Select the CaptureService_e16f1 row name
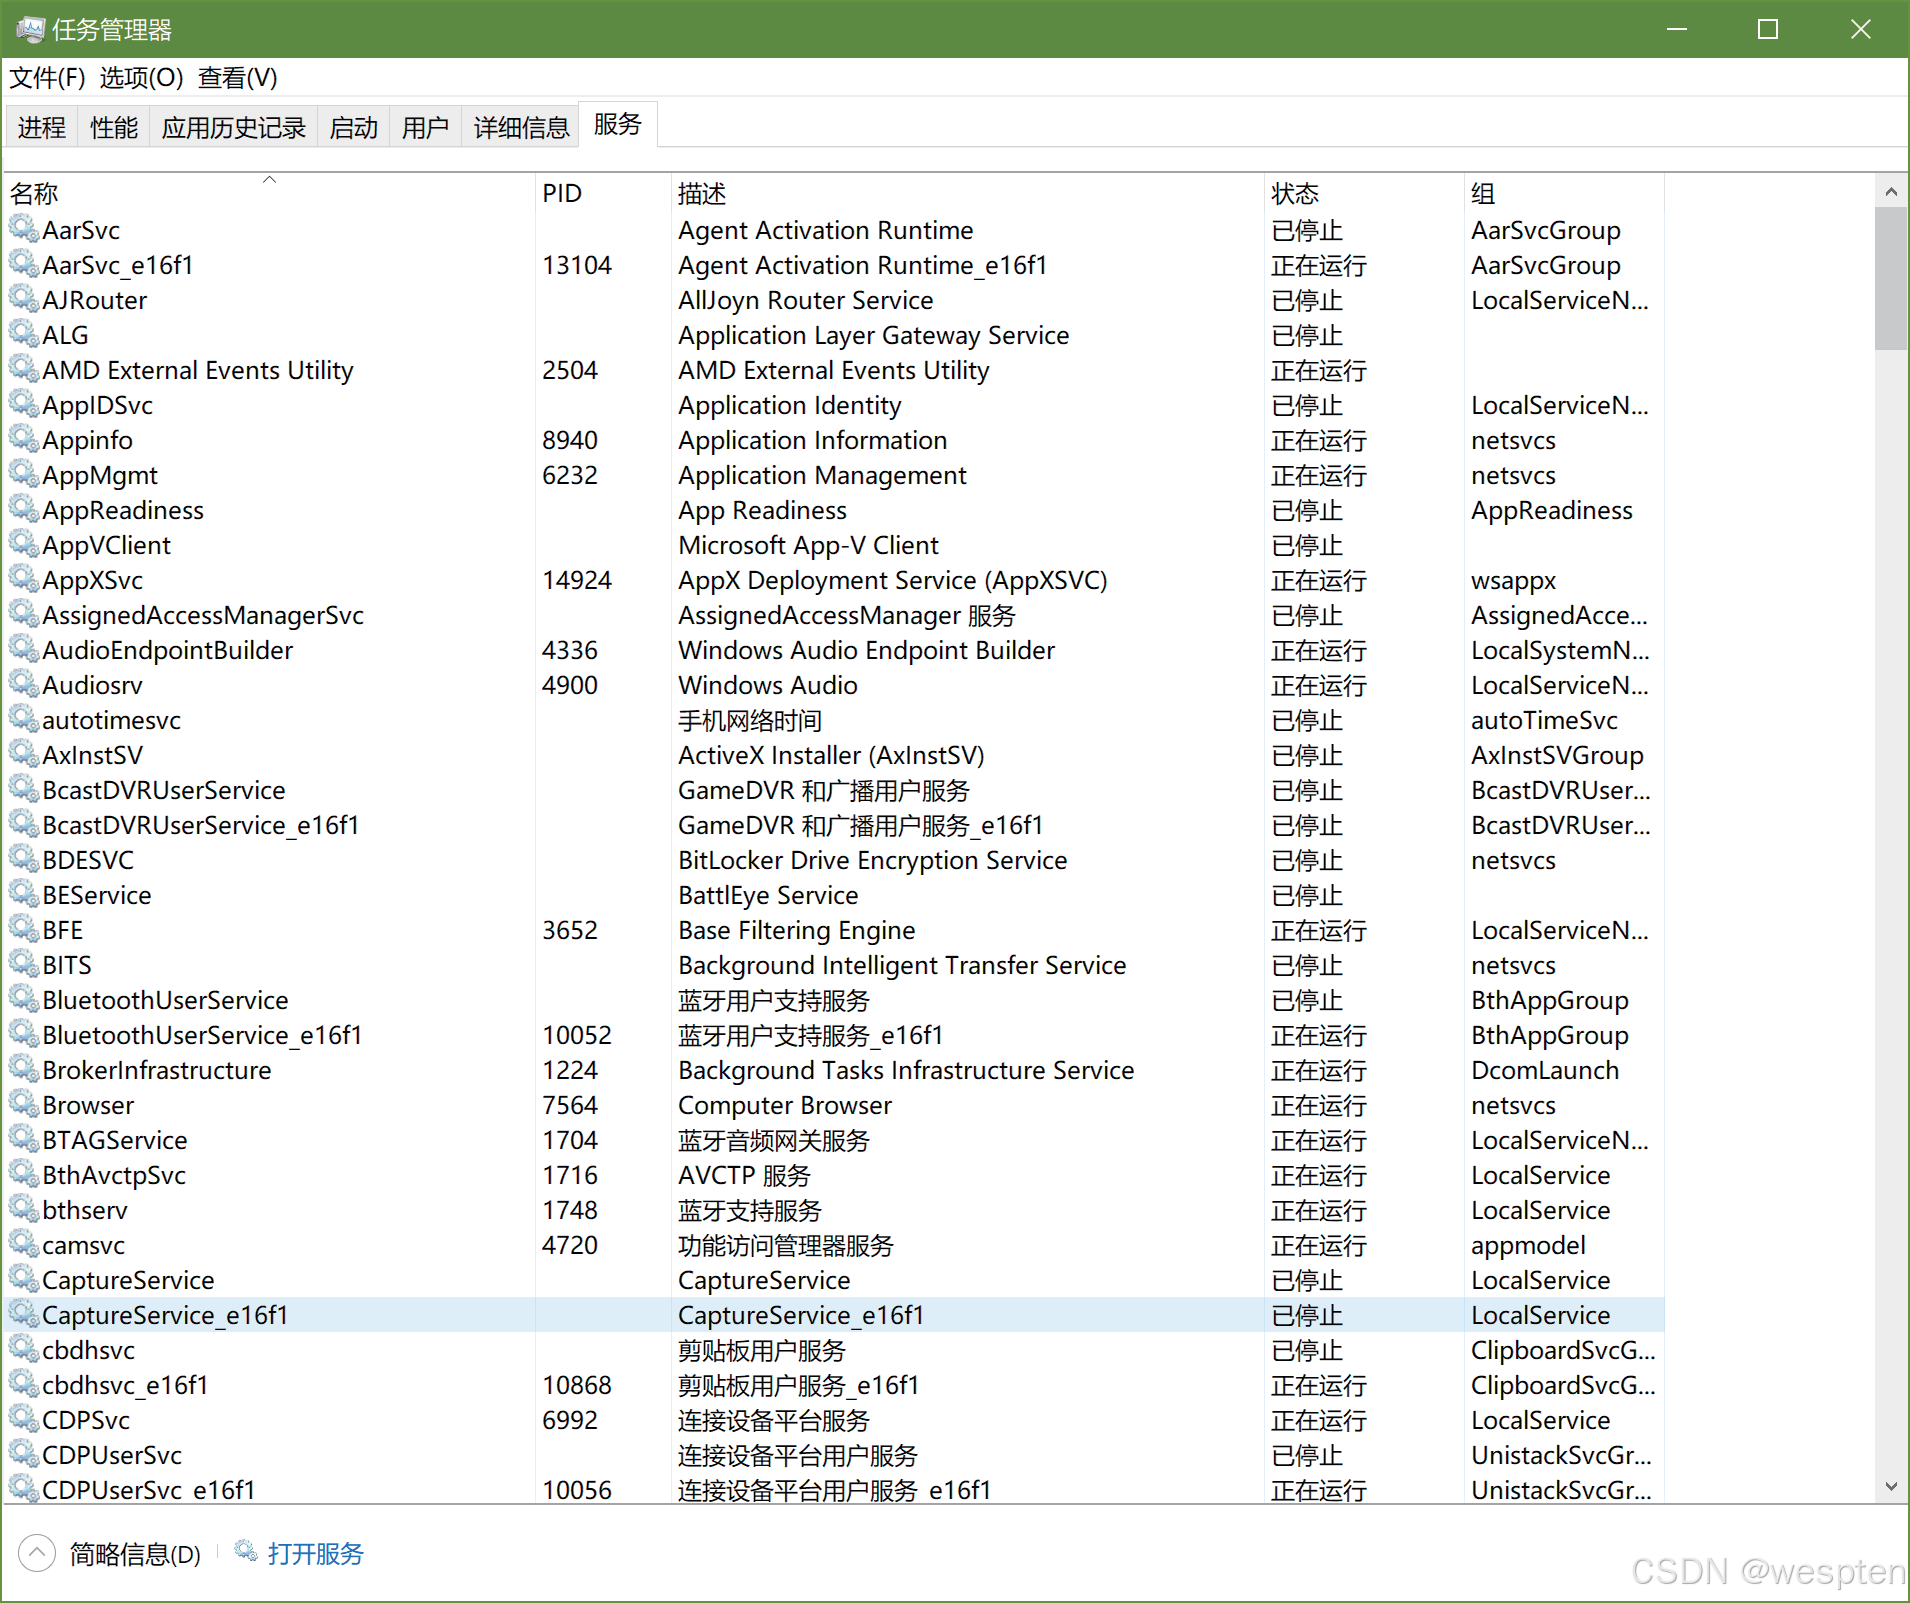1910x1603 pixels. click(x=165, y=1315)
